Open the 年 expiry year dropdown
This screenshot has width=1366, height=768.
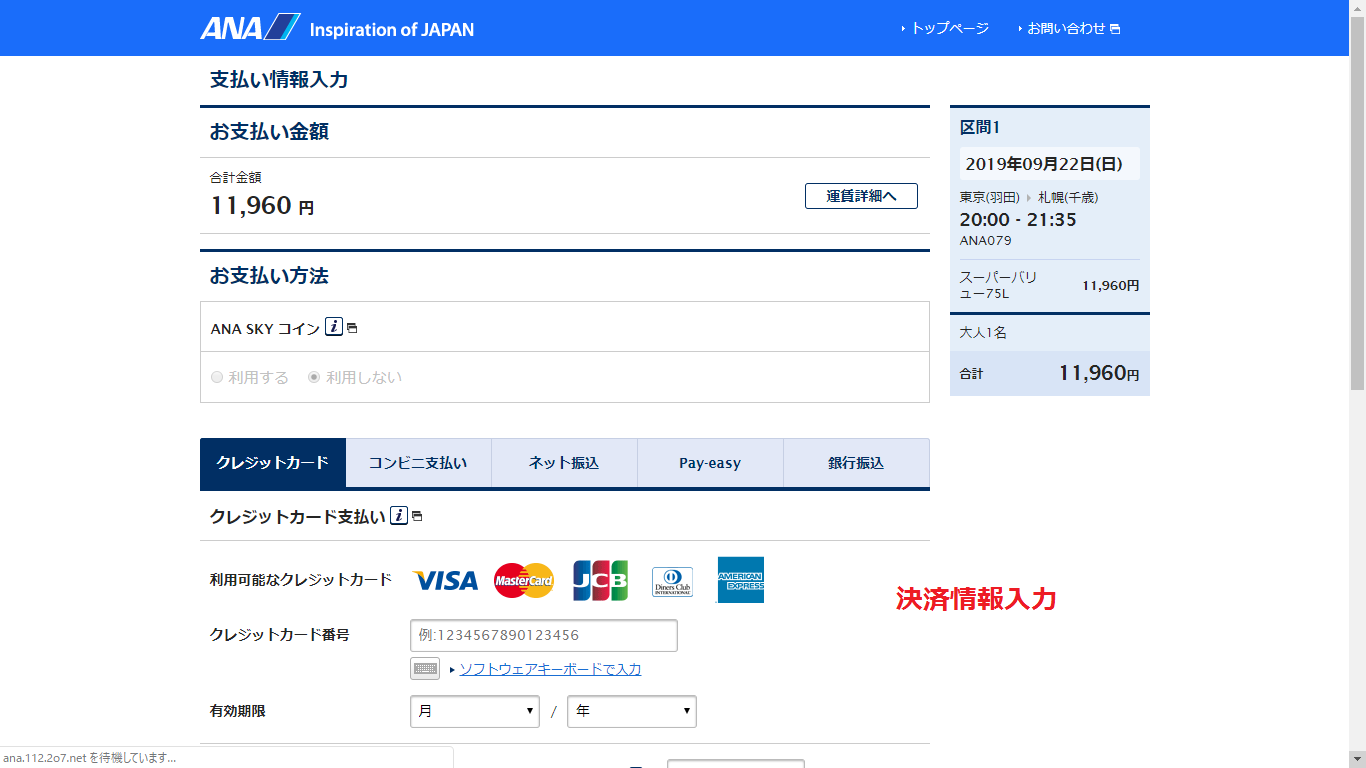(632, 711)
